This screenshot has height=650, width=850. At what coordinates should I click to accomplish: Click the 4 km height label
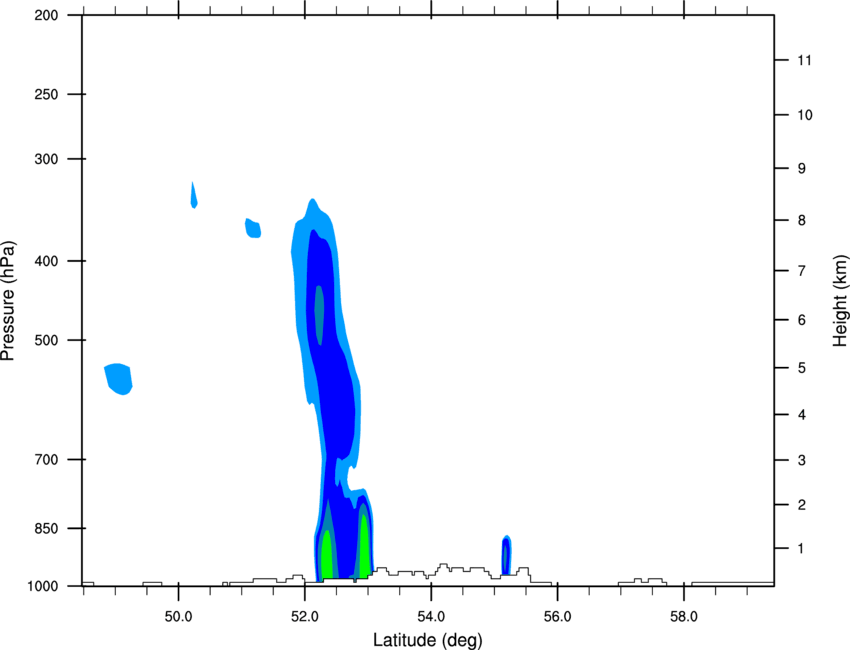coord(801,415)
